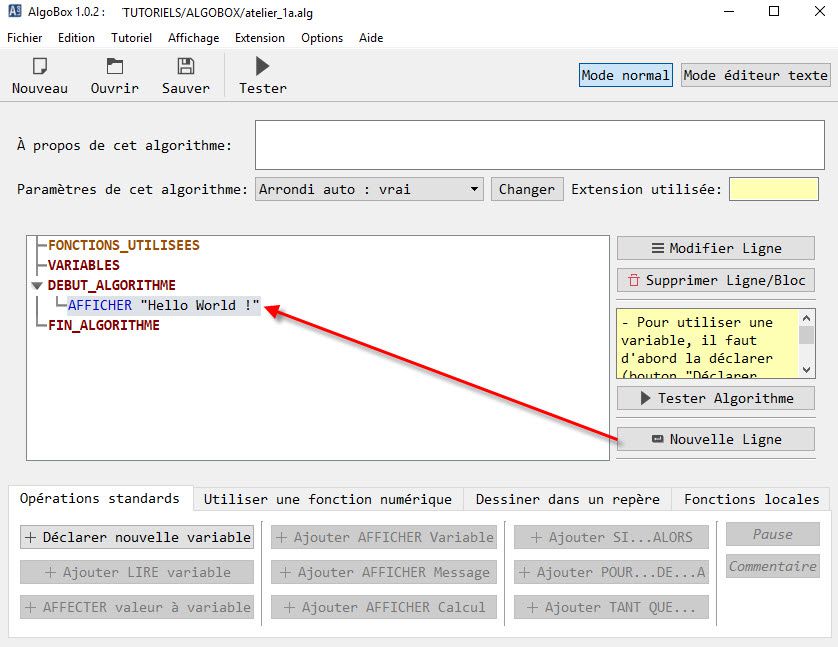
Task: Click the À propos de cet algorithme field
Action: (x=540, y=145)
